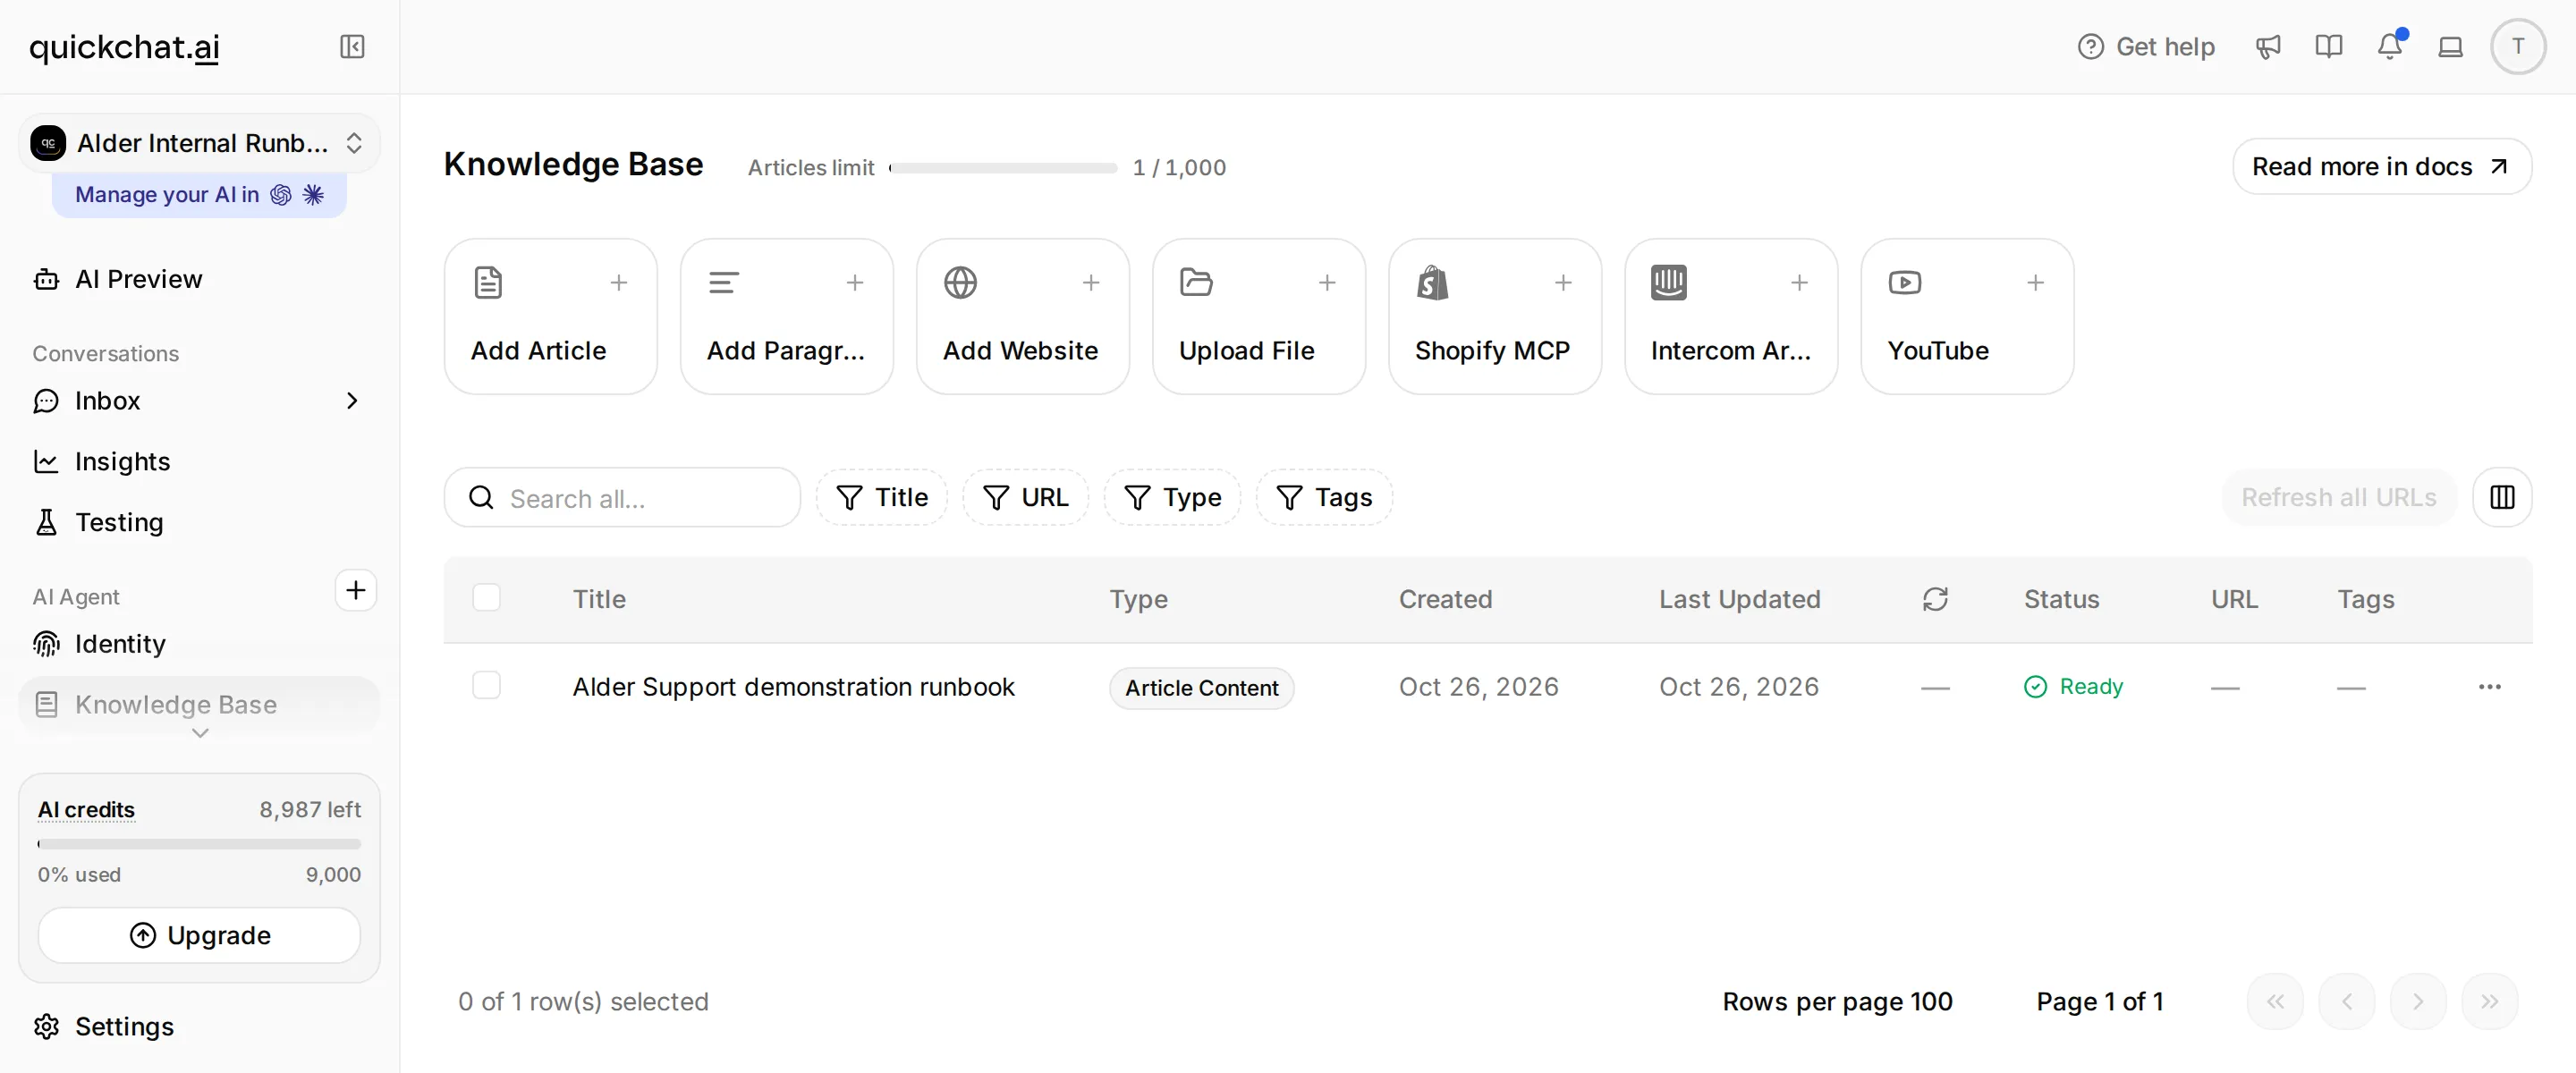Click the AI credits usage bar

point(199,844)
